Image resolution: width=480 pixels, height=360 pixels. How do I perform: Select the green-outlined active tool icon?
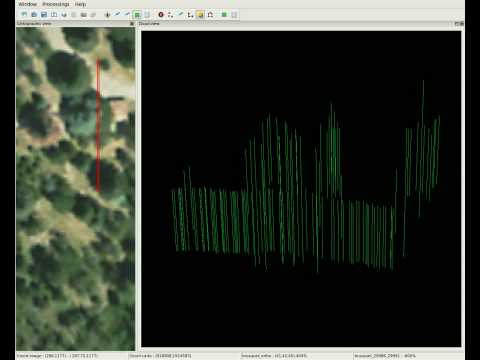(137, 15)
